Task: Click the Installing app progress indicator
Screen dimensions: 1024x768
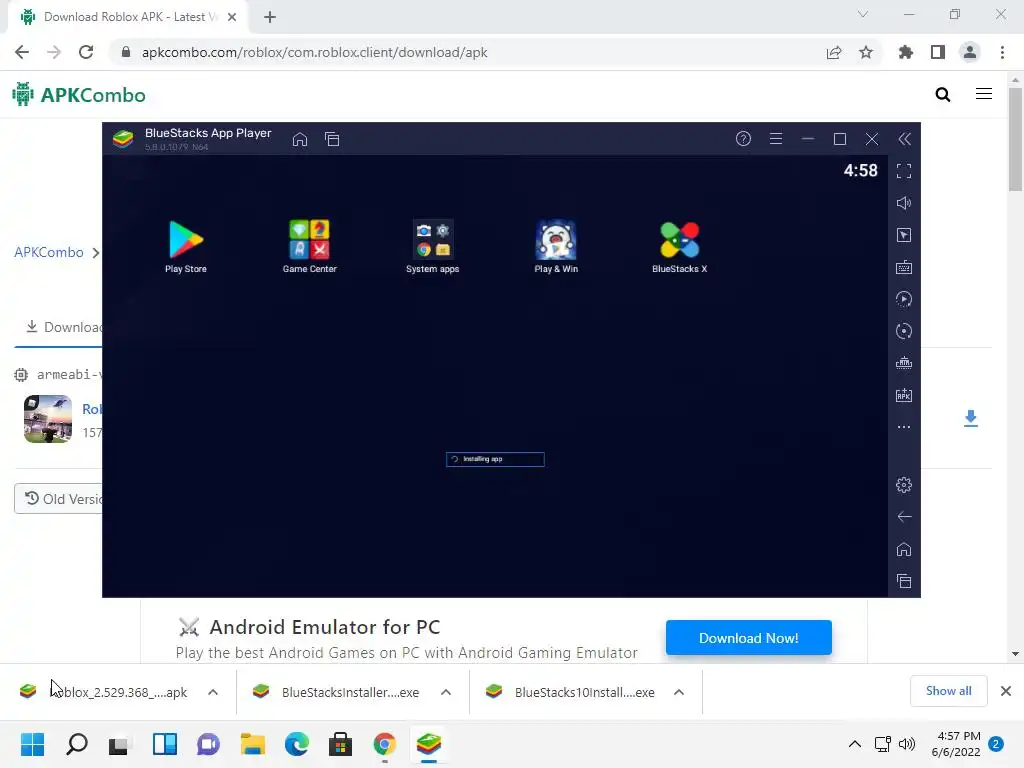Action: 495,459
